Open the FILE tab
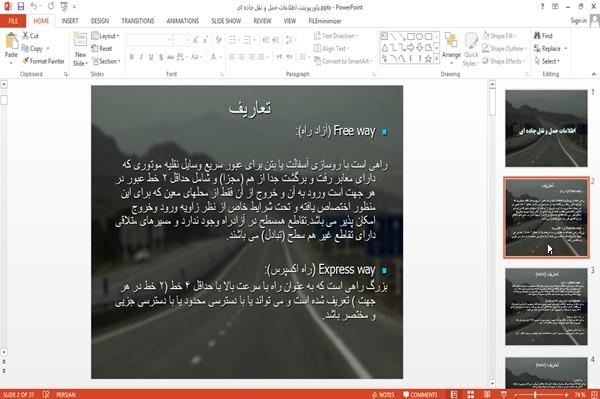 13,21
